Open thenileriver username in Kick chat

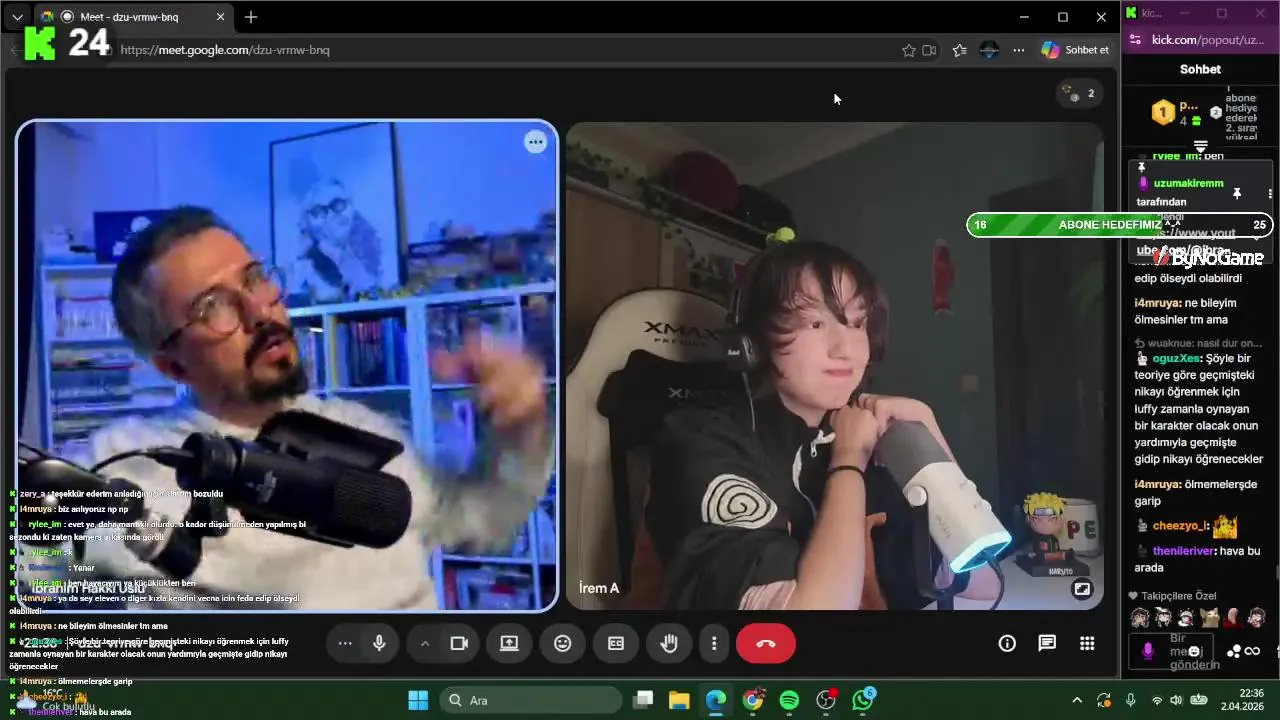(1183, 551)
